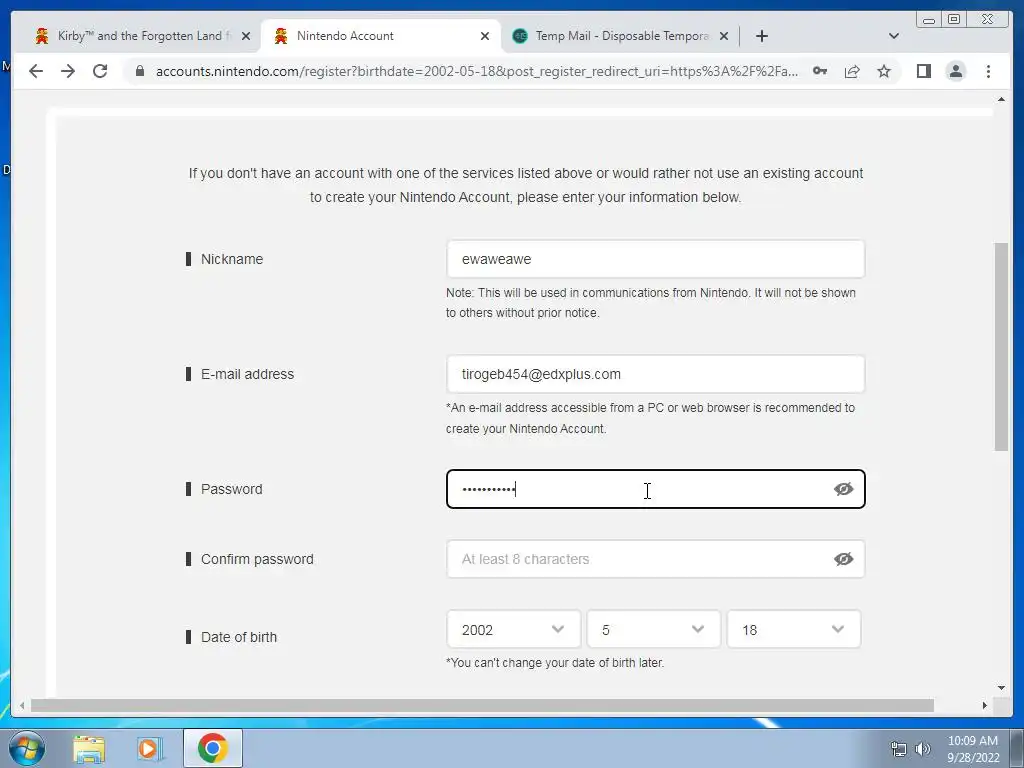The image size is (1024, 768).
Task: Click the scroll up arrow of the page
Action: 1001,99
